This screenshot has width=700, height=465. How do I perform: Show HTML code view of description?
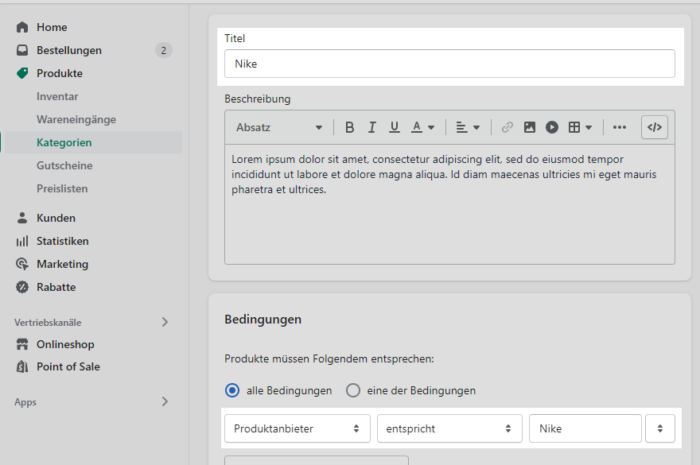654,128
